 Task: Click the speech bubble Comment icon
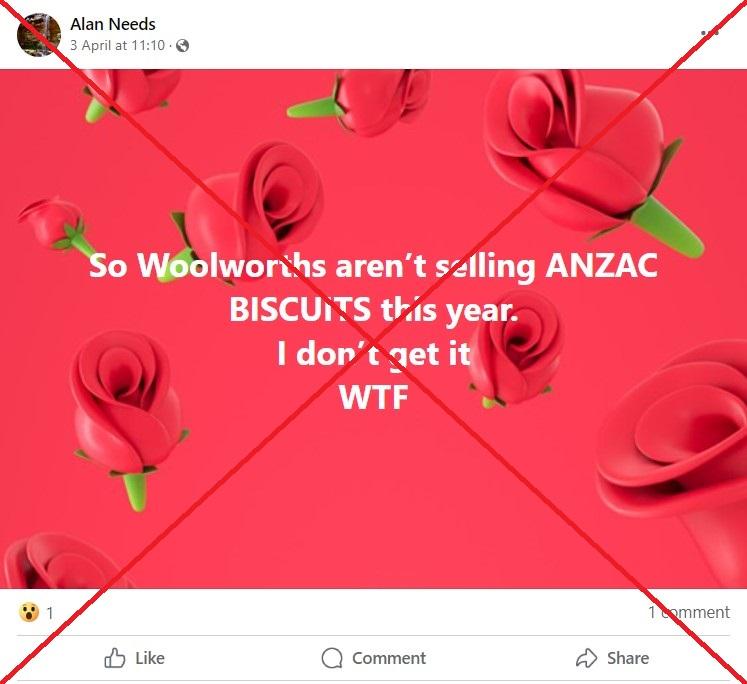[x=332, y=658]
